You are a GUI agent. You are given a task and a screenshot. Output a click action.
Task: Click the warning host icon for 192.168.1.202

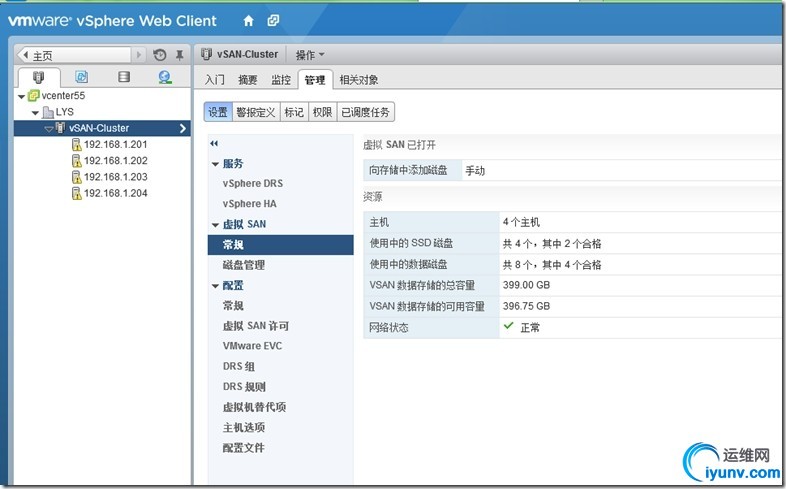[x=76, y=160]
